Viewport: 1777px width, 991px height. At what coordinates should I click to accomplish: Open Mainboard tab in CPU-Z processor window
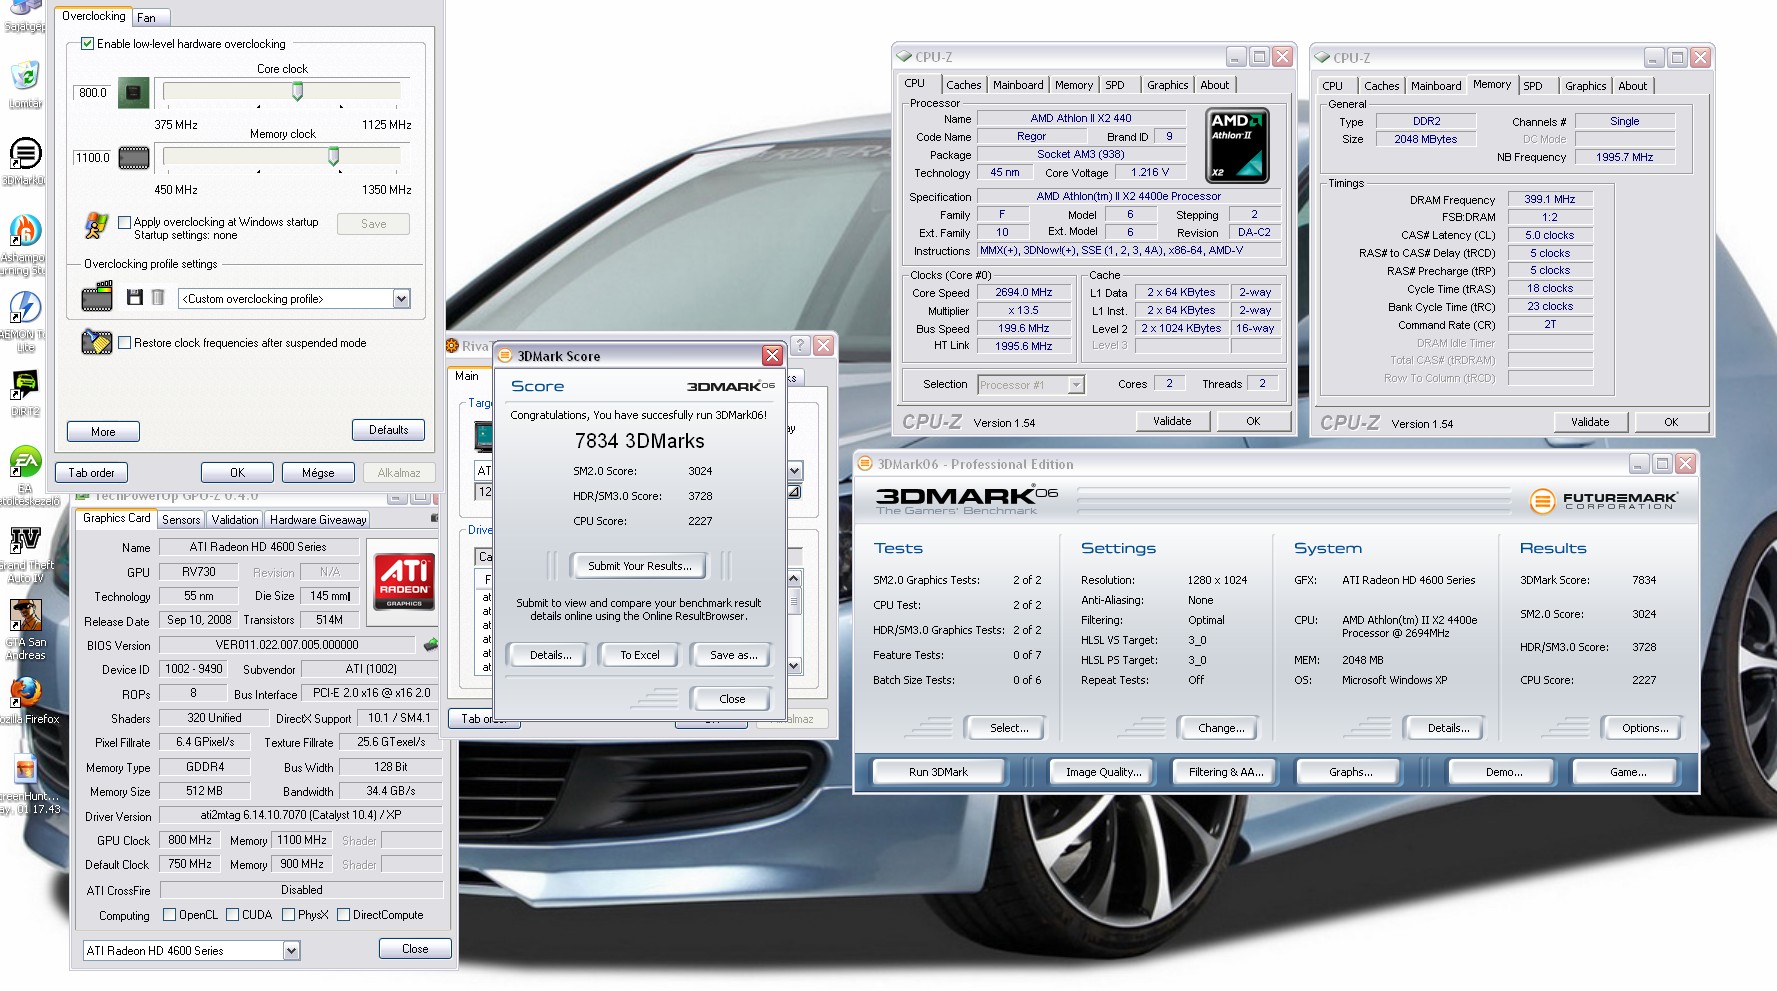pos(1018,85)
